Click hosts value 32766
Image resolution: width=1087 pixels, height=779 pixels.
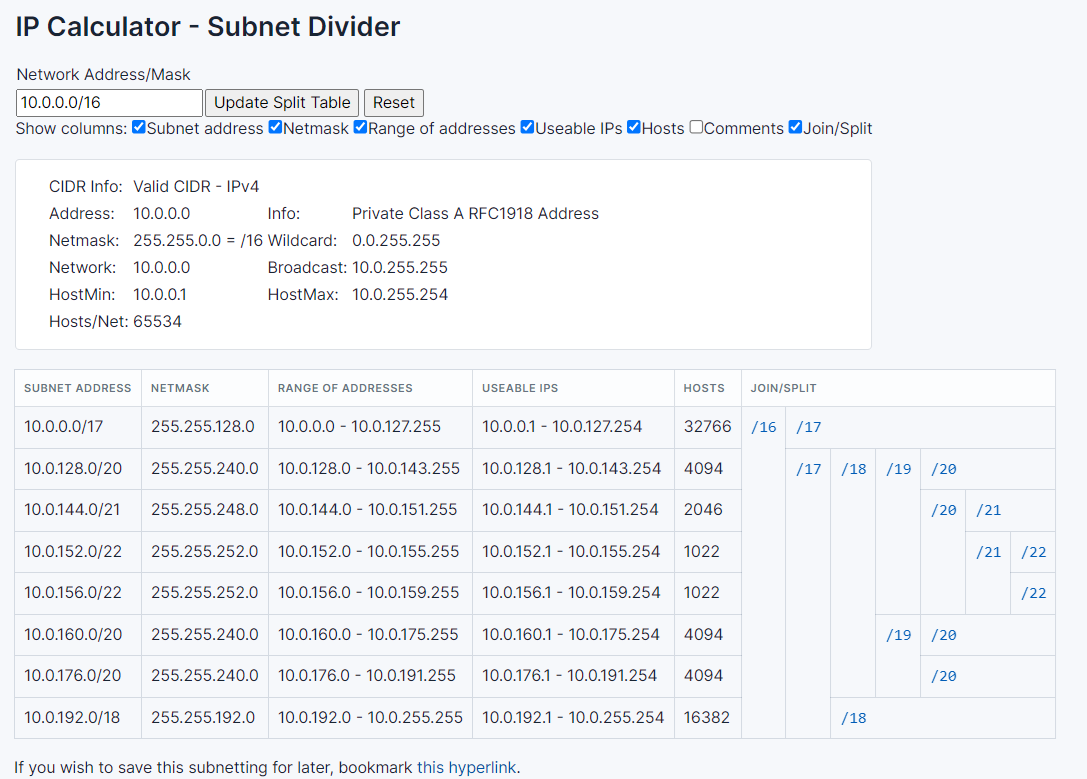708,427
